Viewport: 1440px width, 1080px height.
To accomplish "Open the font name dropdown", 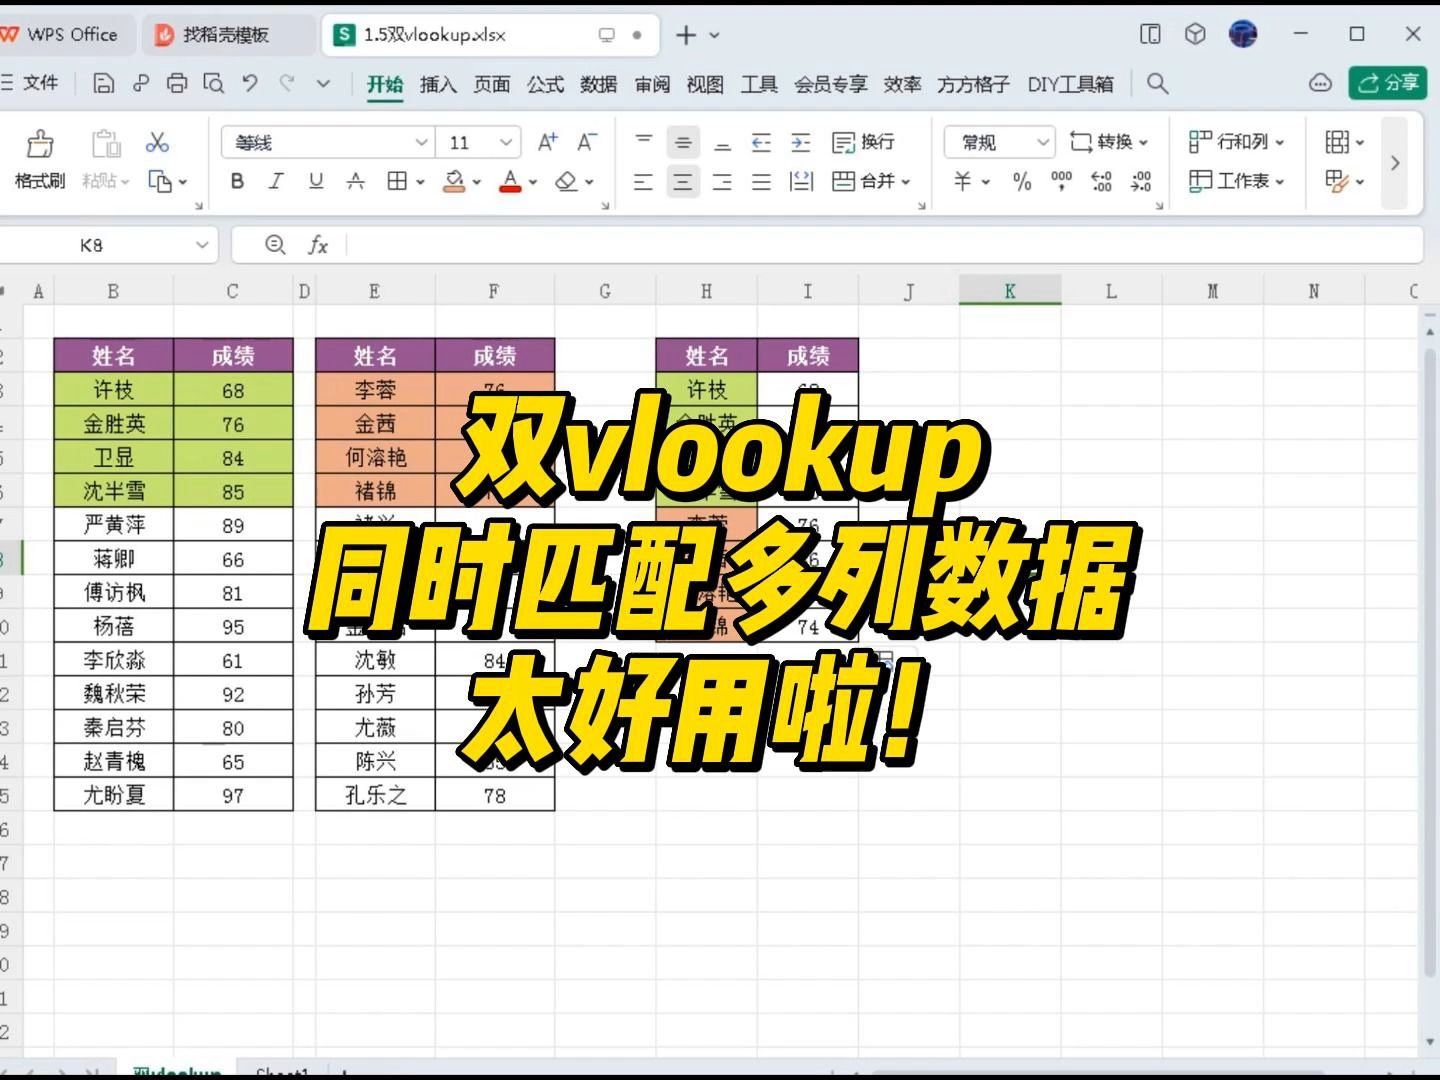I will click(x=421, y=142).
